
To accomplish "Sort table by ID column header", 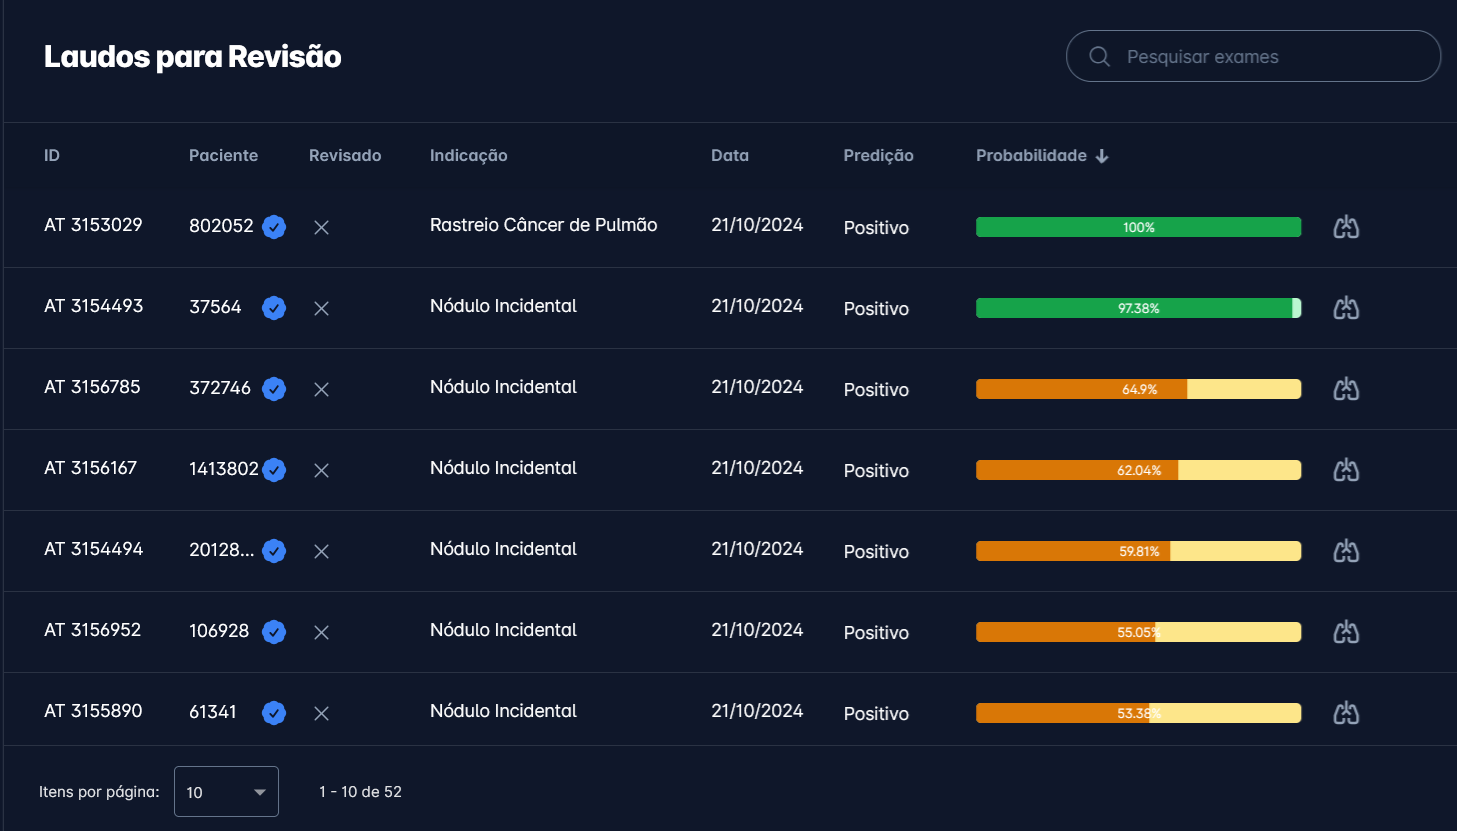I will [x=52, y=155].
